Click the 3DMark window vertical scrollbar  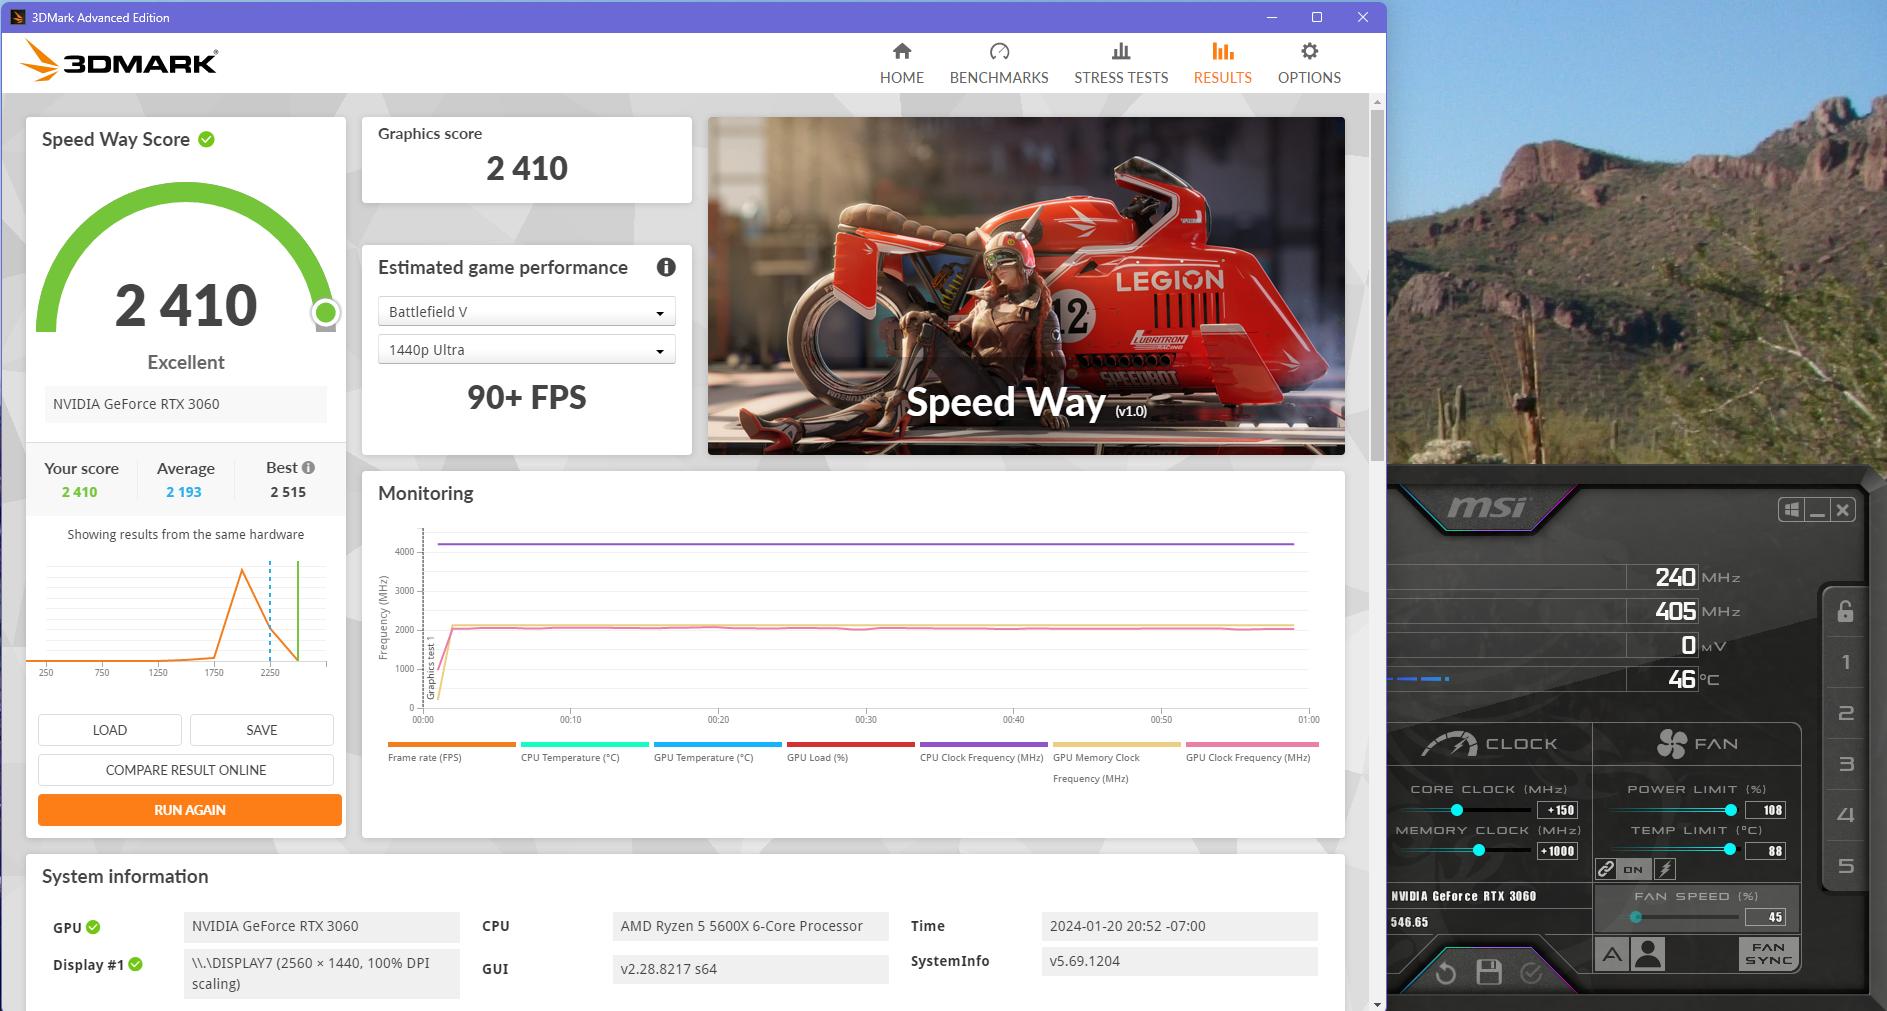pyautogui.click(x=1377, y=285)
